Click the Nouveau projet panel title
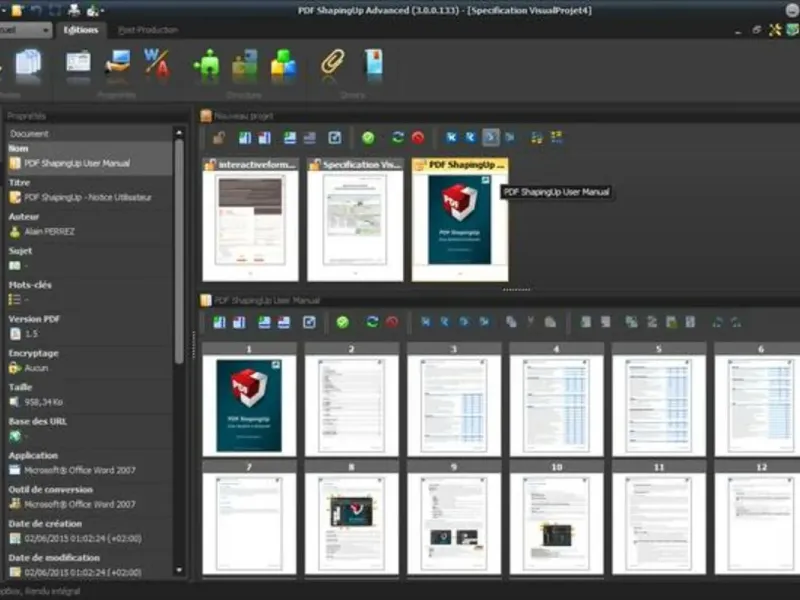Screen dimensions: 800x600 click(x=243, y=116)
